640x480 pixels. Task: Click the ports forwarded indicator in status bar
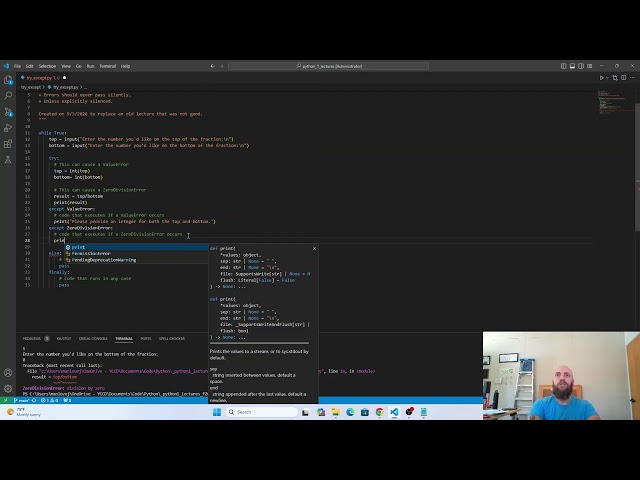click(67, 400)
